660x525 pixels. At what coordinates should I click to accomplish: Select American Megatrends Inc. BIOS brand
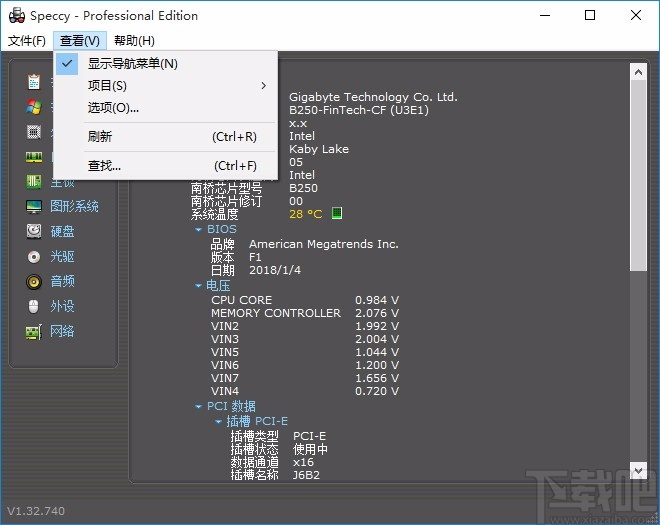(324, 244)
